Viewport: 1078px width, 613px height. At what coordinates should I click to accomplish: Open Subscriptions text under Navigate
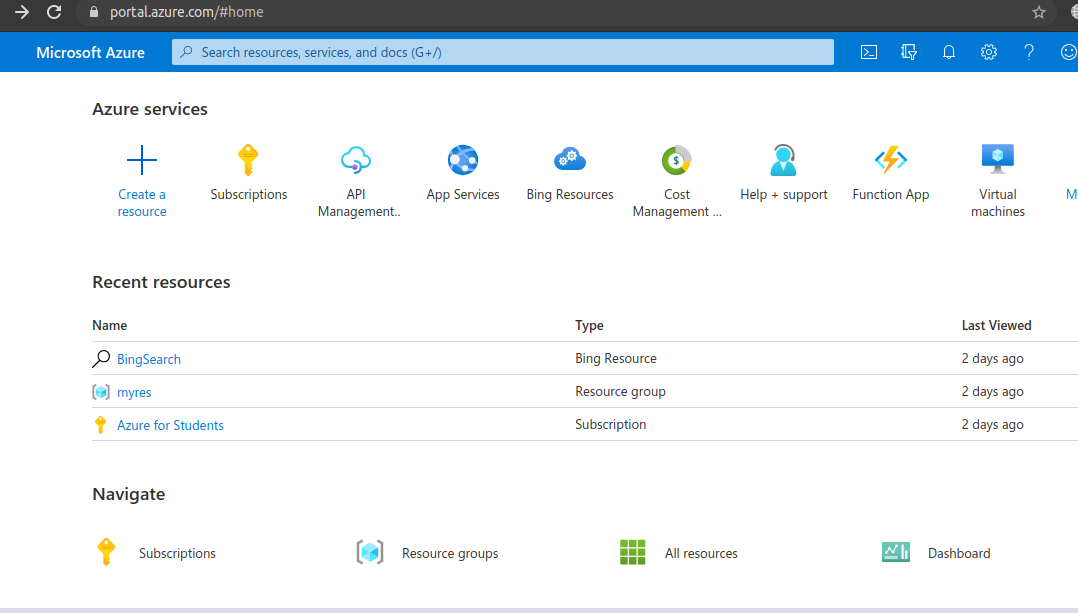click(177, 553)
